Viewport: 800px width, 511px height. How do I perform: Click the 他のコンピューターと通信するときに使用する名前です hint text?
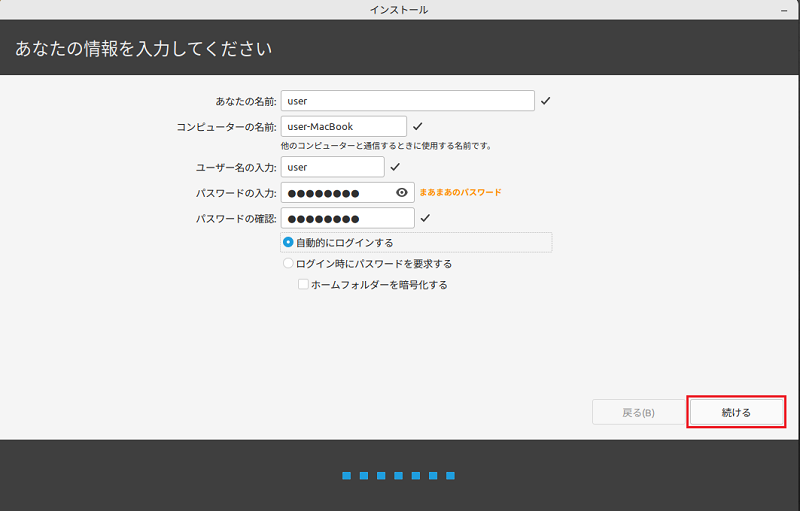coord(386,146)
